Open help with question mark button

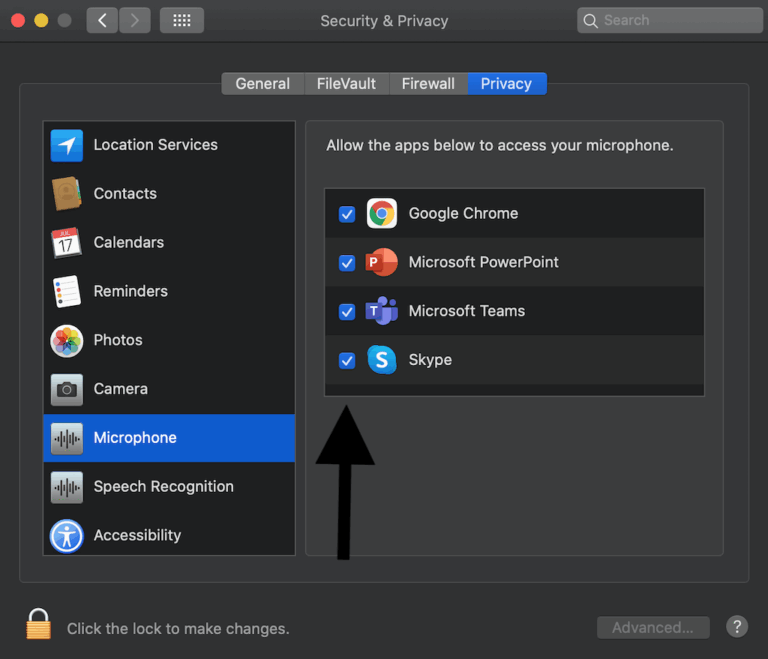(737, 627)
